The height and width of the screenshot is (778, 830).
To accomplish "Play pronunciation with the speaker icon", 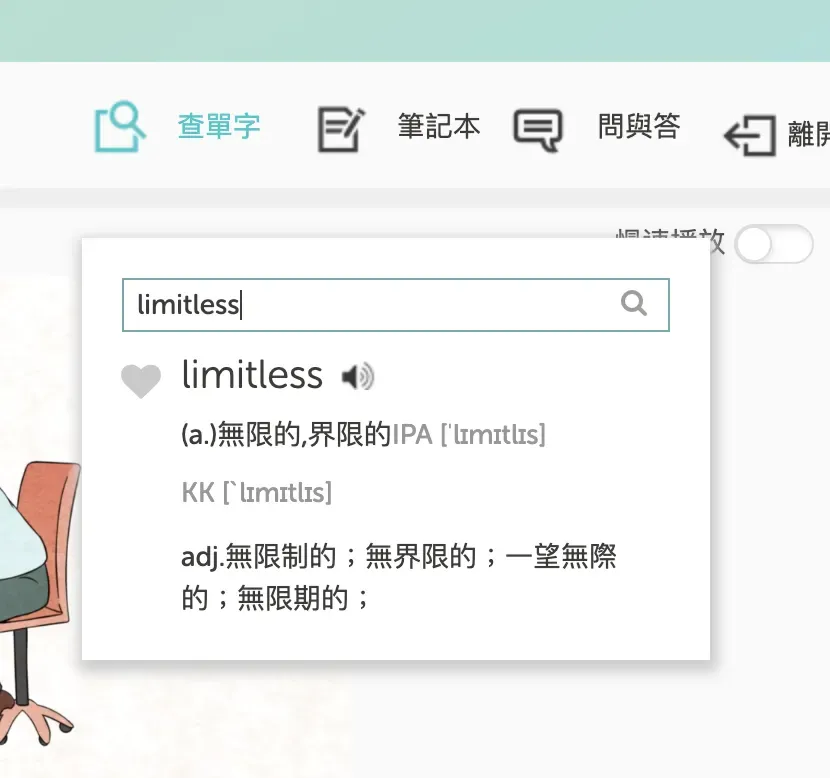I will click(x=358, y=377).
